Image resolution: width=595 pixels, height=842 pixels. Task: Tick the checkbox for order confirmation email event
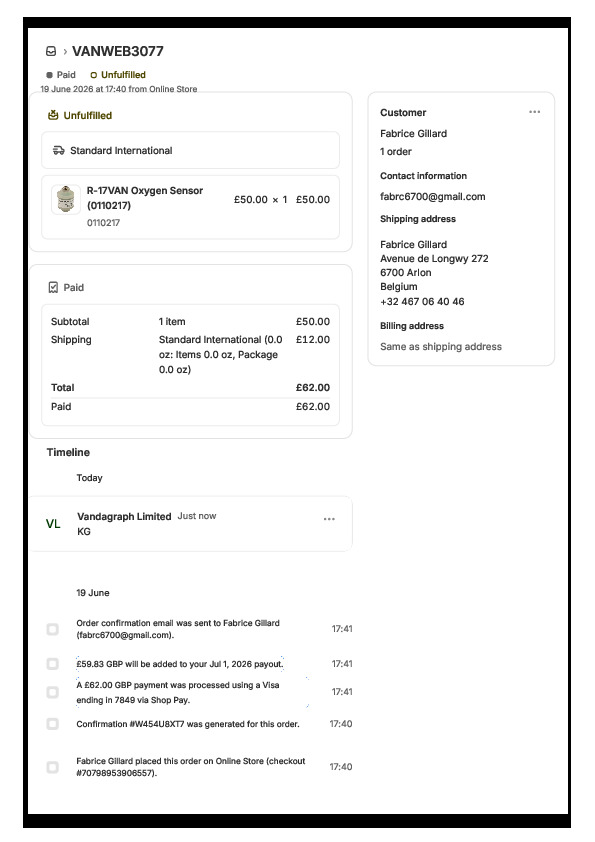[53, 629]
